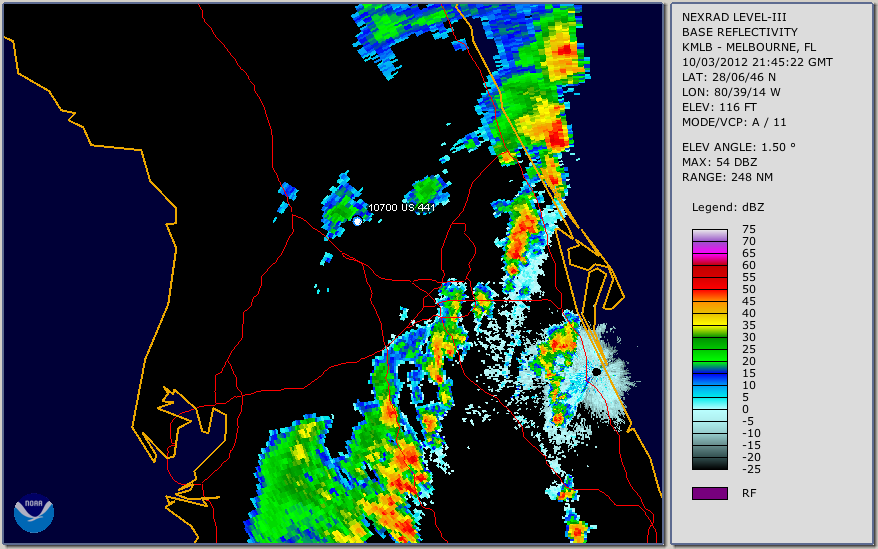Select the purple RF color swatch

point(709,493)
